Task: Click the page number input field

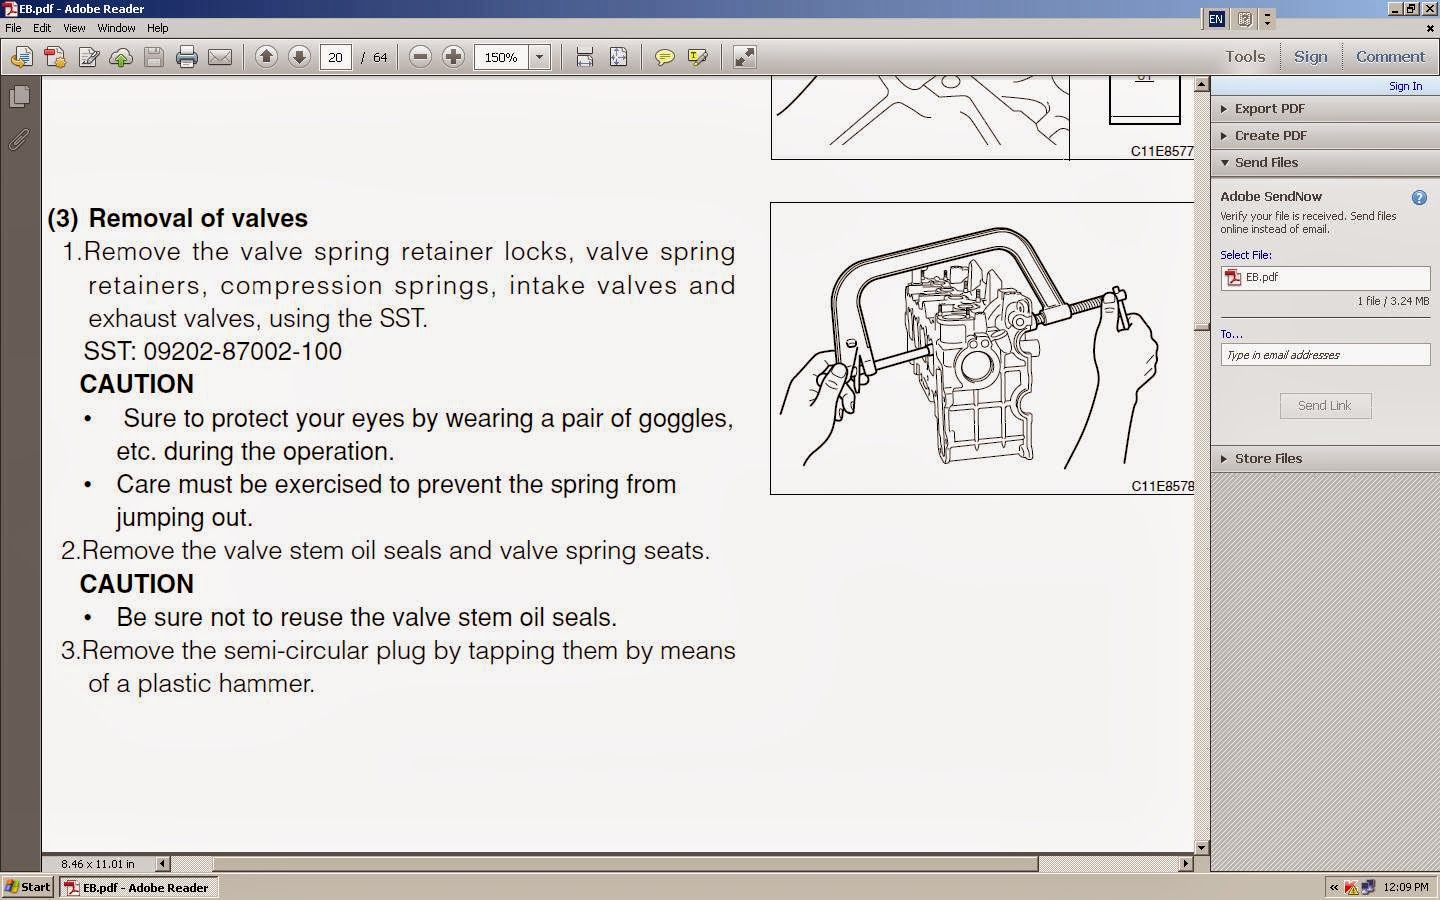Action: point(336,57)
